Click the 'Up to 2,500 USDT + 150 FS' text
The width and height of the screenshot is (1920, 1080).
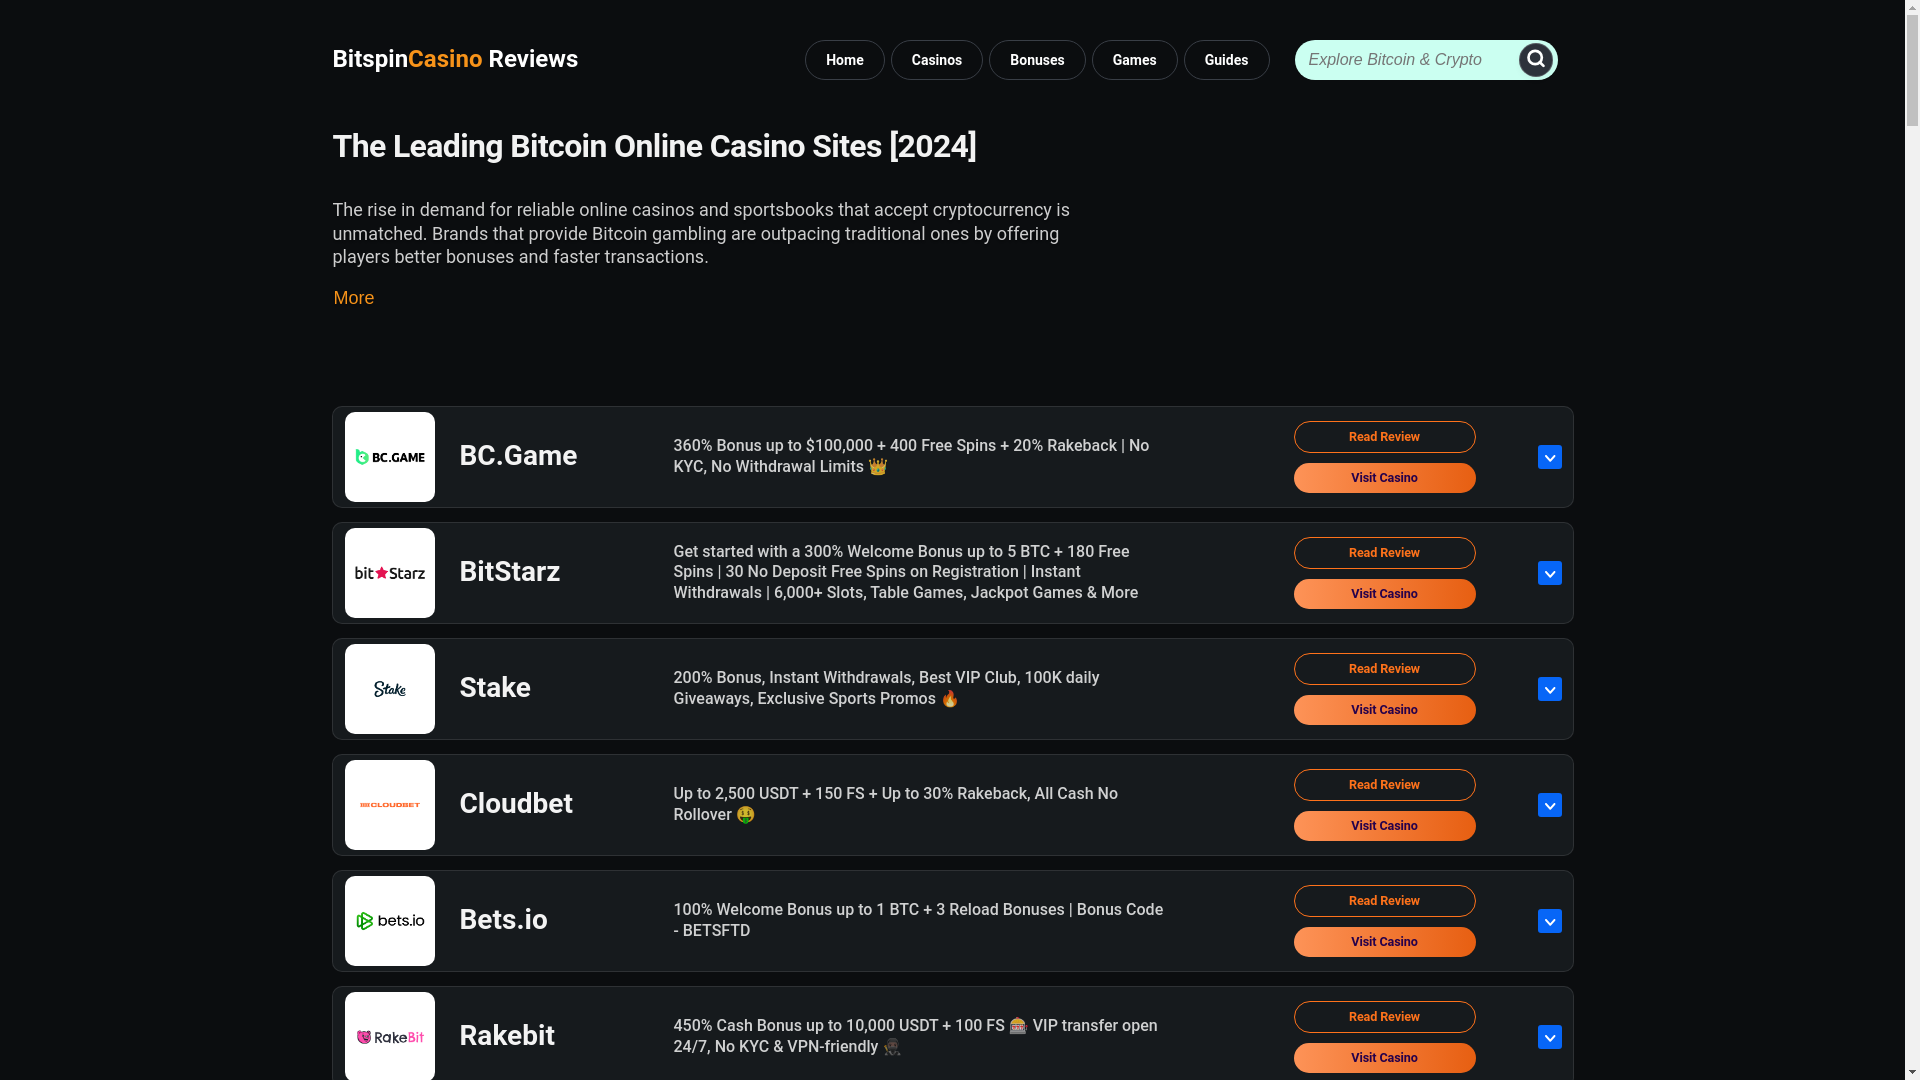tap(895, 804)
